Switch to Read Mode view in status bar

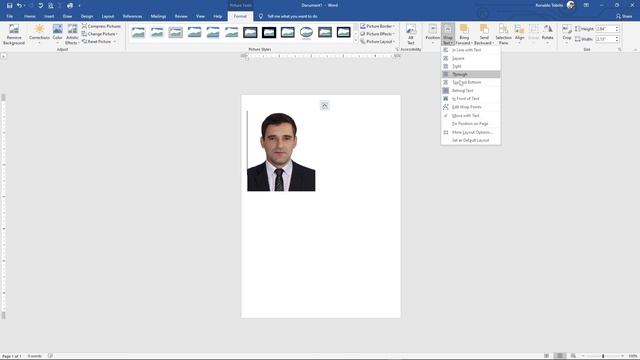pos(547,356)
